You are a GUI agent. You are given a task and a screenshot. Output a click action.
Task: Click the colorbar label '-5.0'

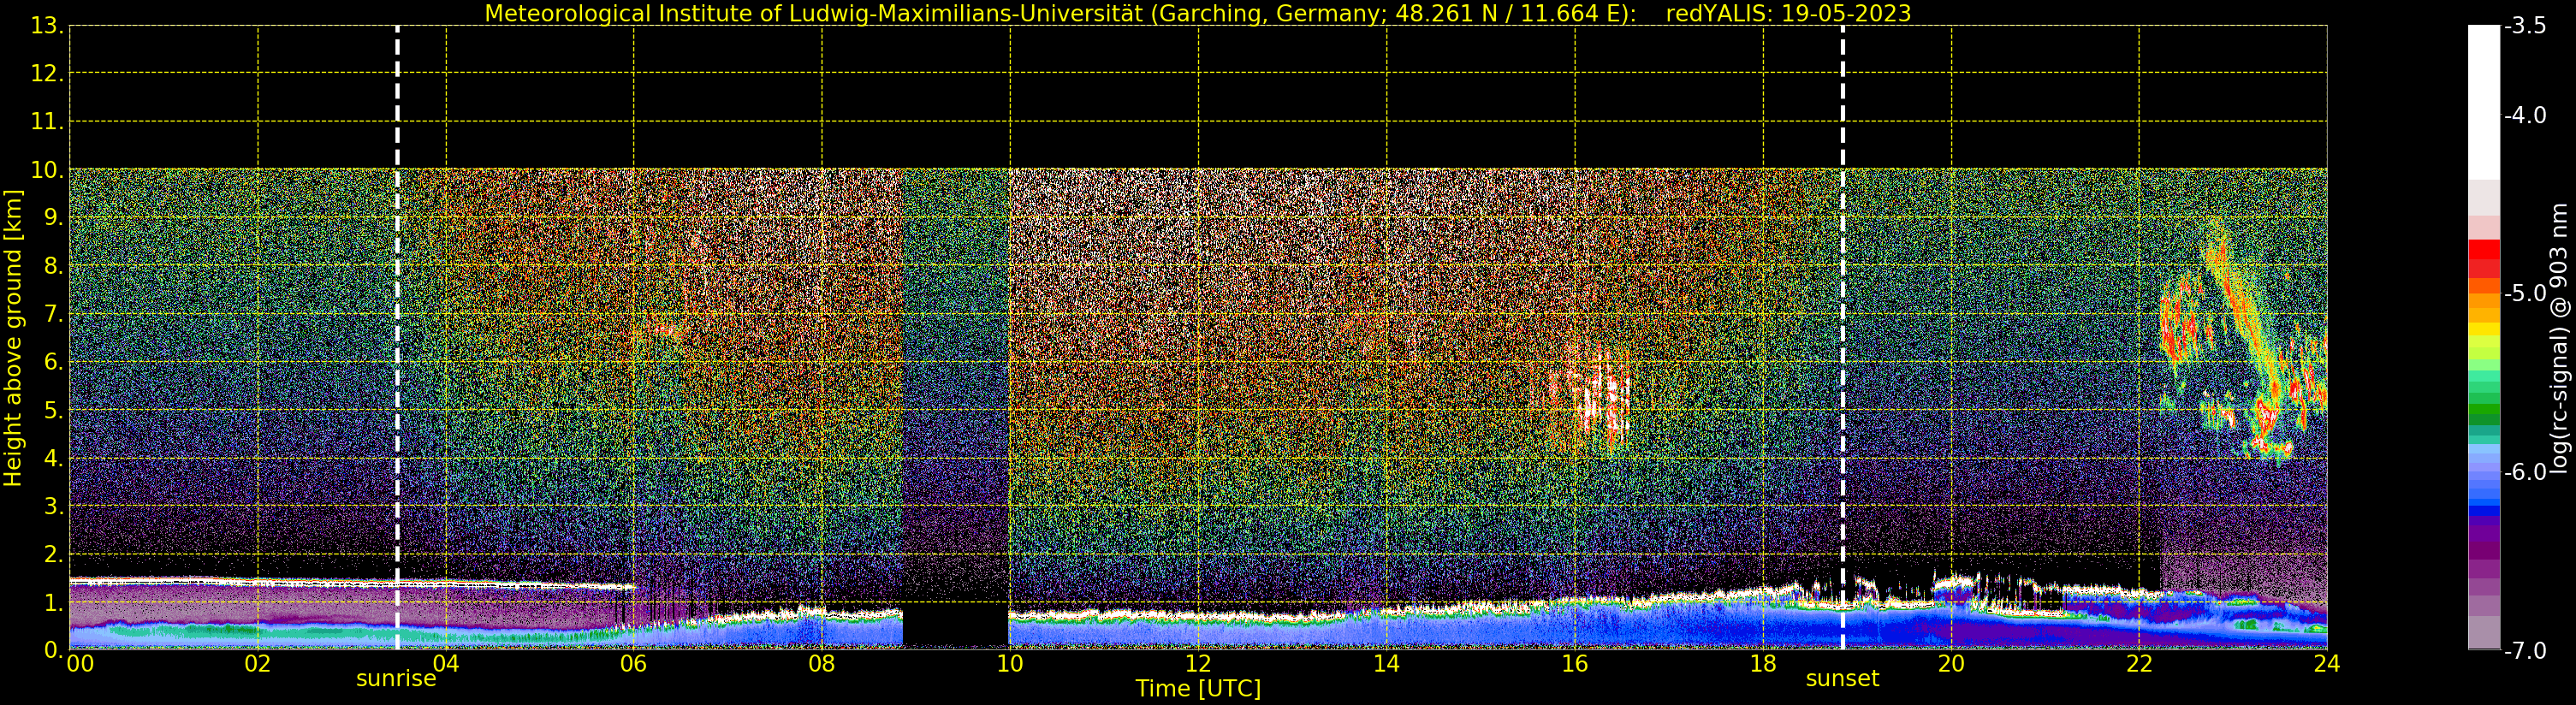[2525, 293]
